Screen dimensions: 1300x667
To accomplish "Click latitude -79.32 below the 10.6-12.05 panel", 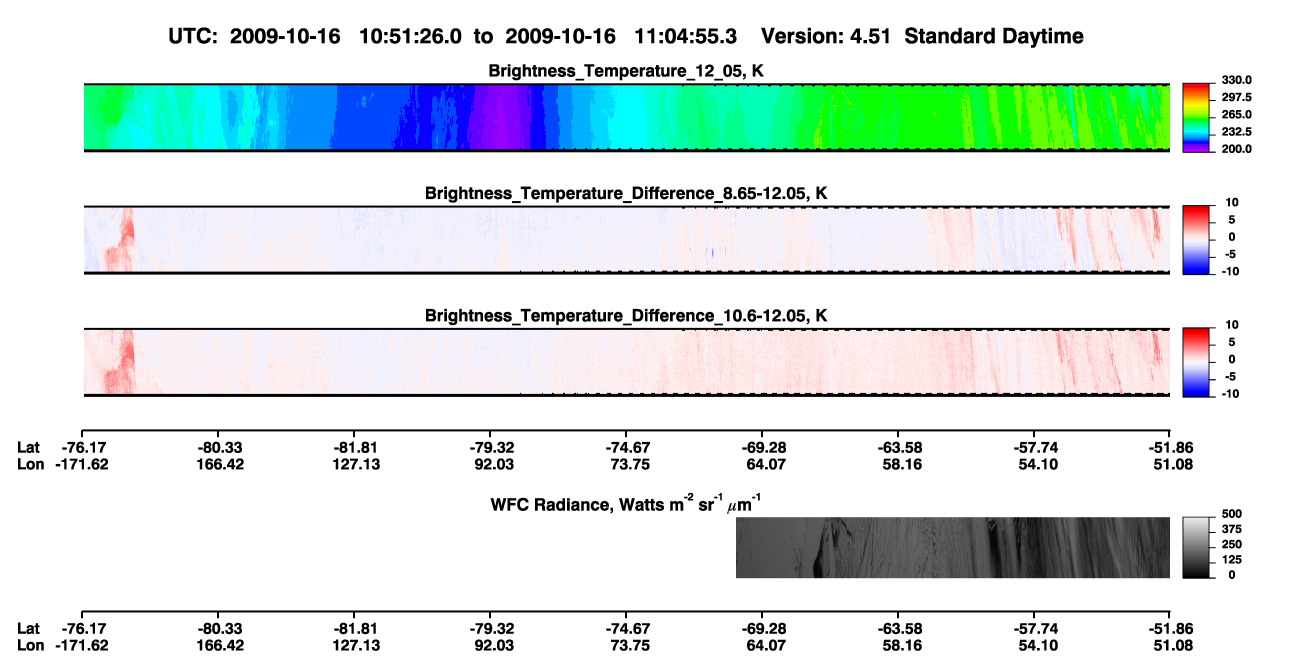I will point(491,448).
